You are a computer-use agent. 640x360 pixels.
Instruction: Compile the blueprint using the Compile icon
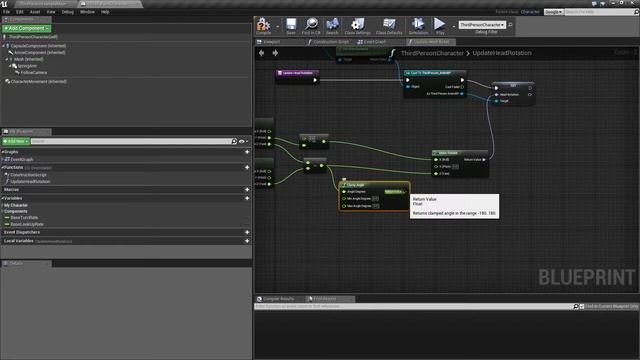tap(263, 26)
